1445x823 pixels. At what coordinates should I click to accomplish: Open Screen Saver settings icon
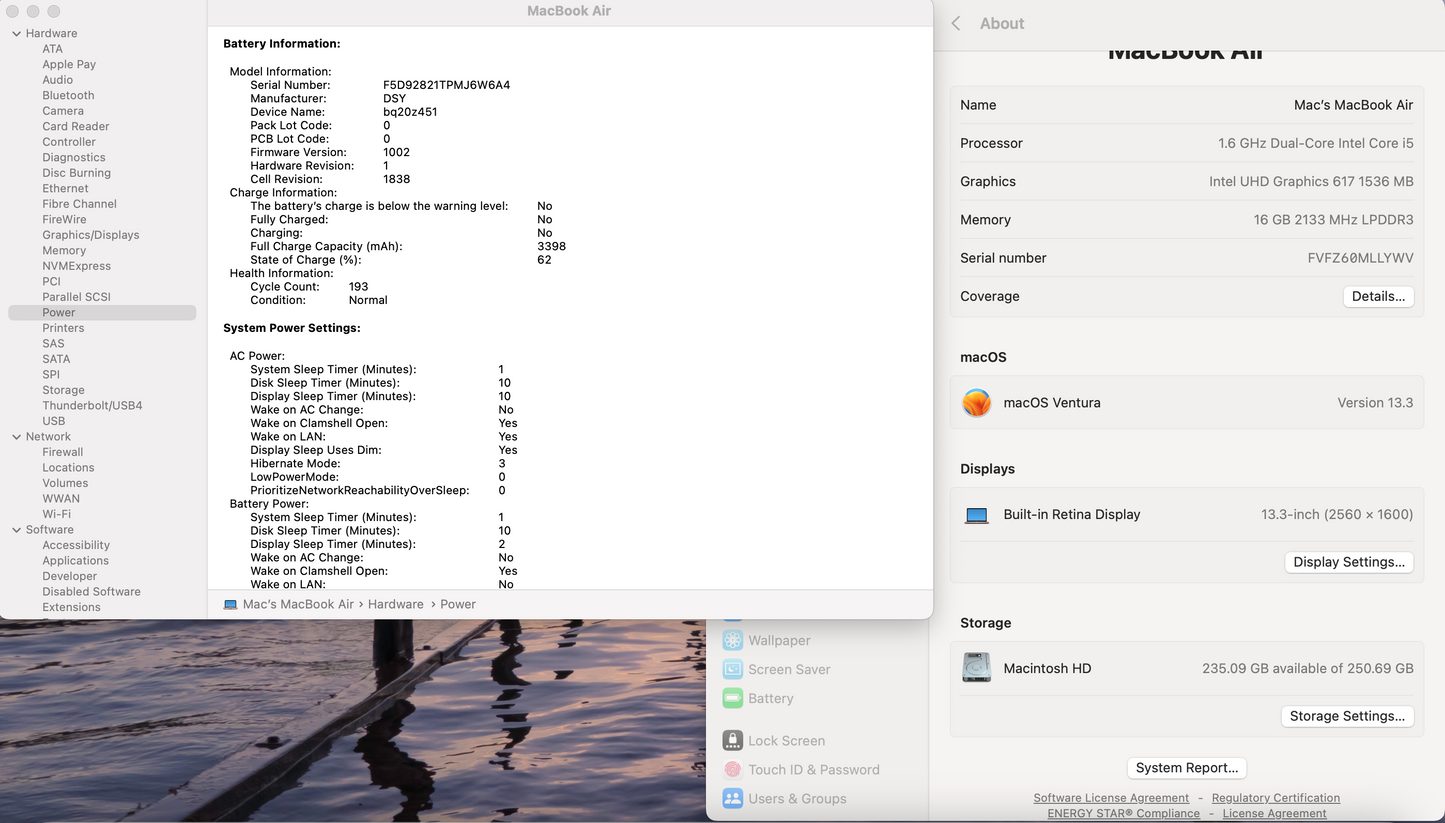pos(733,670)
